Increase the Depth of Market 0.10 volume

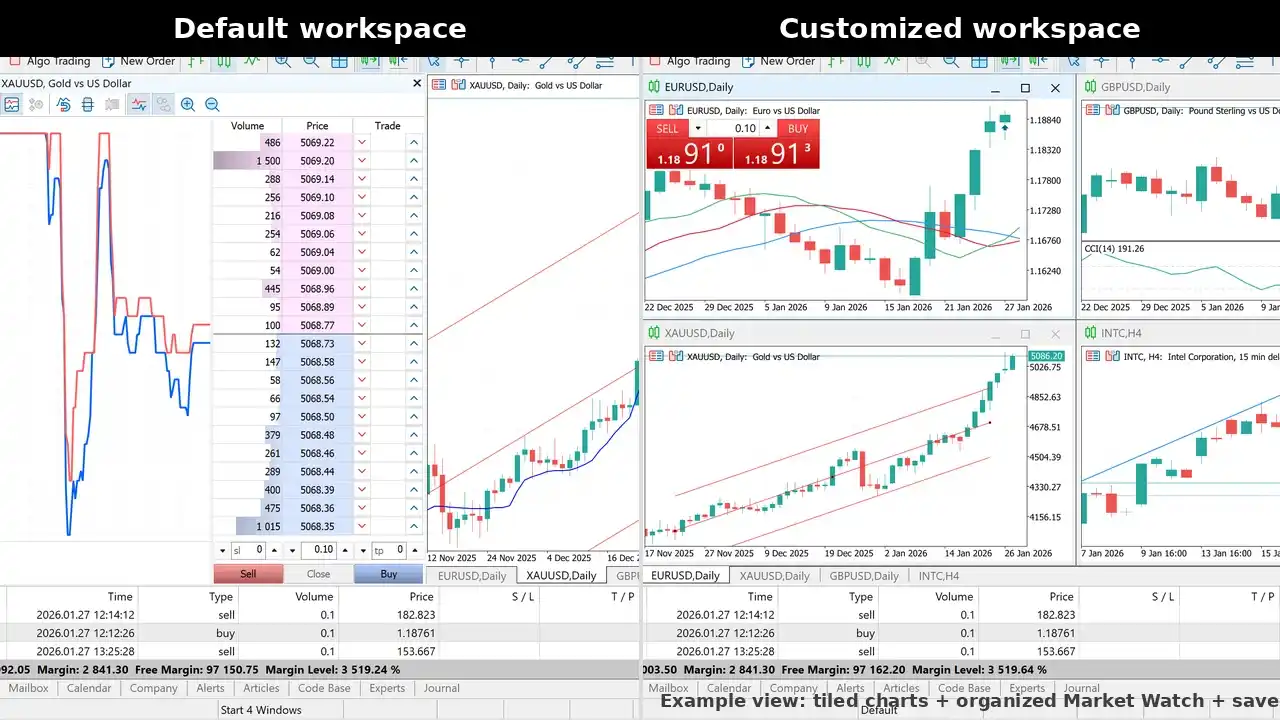click(x=345, y=550)
